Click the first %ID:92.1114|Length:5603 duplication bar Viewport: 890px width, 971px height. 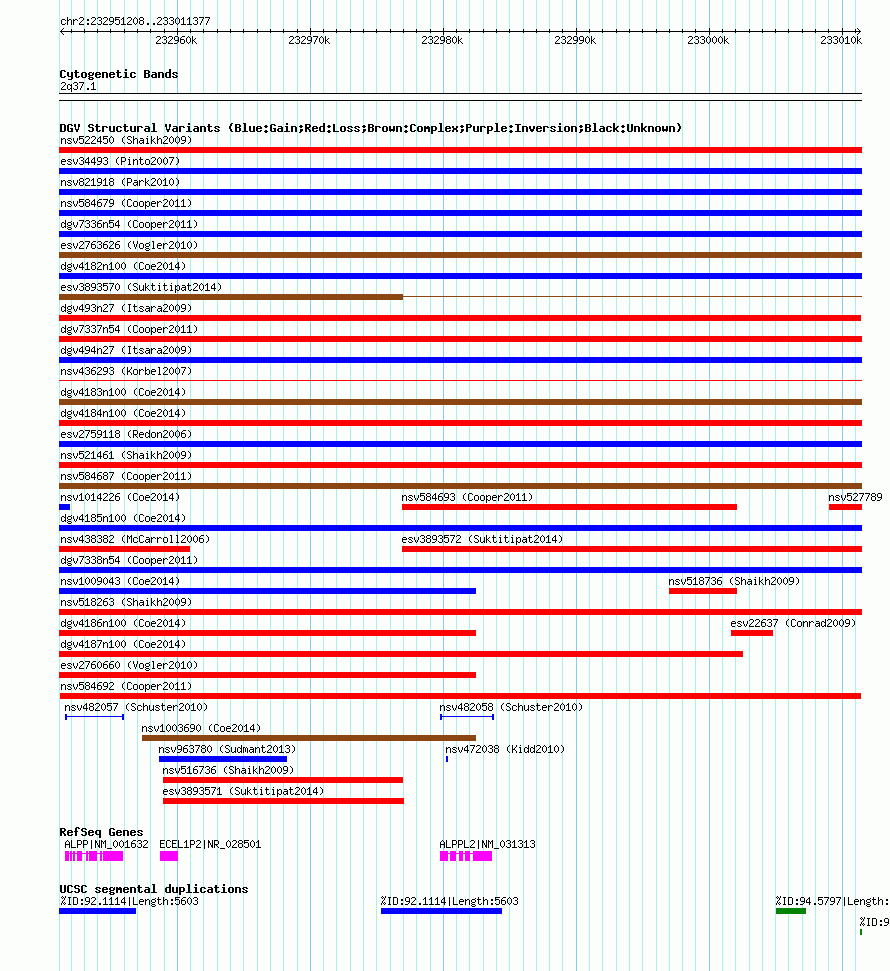pos(97,912)
